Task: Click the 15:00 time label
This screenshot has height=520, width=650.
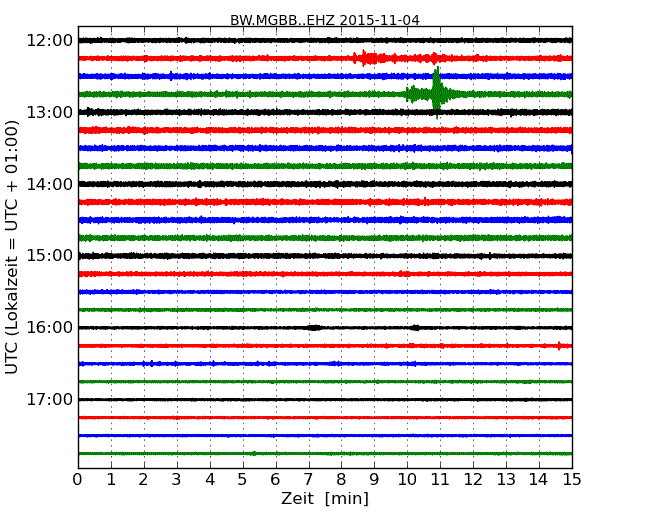Action: tap(49, 256)
